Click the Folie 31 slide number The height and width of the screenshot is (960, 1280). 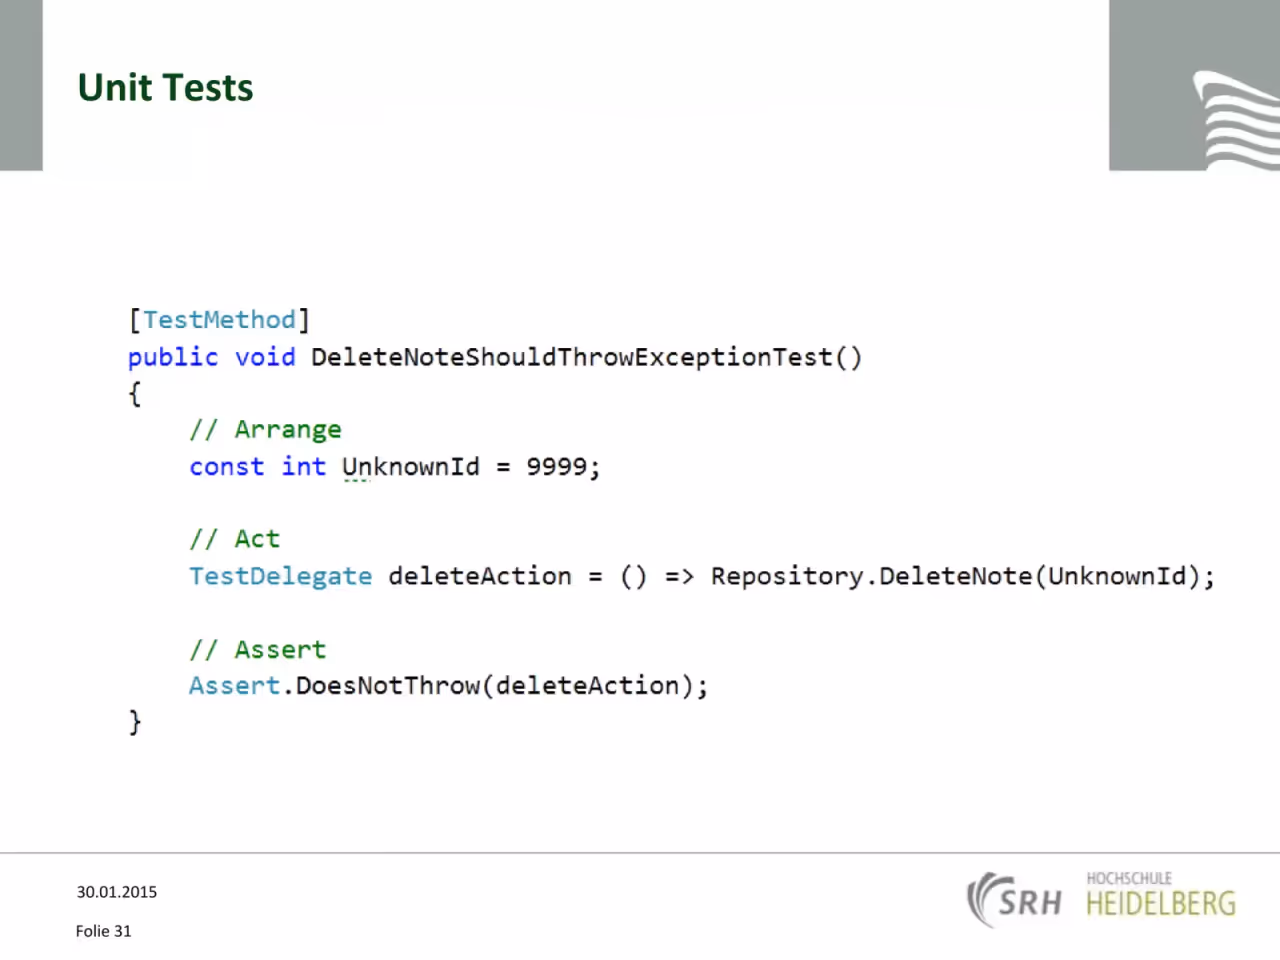[x=104, y=931]
